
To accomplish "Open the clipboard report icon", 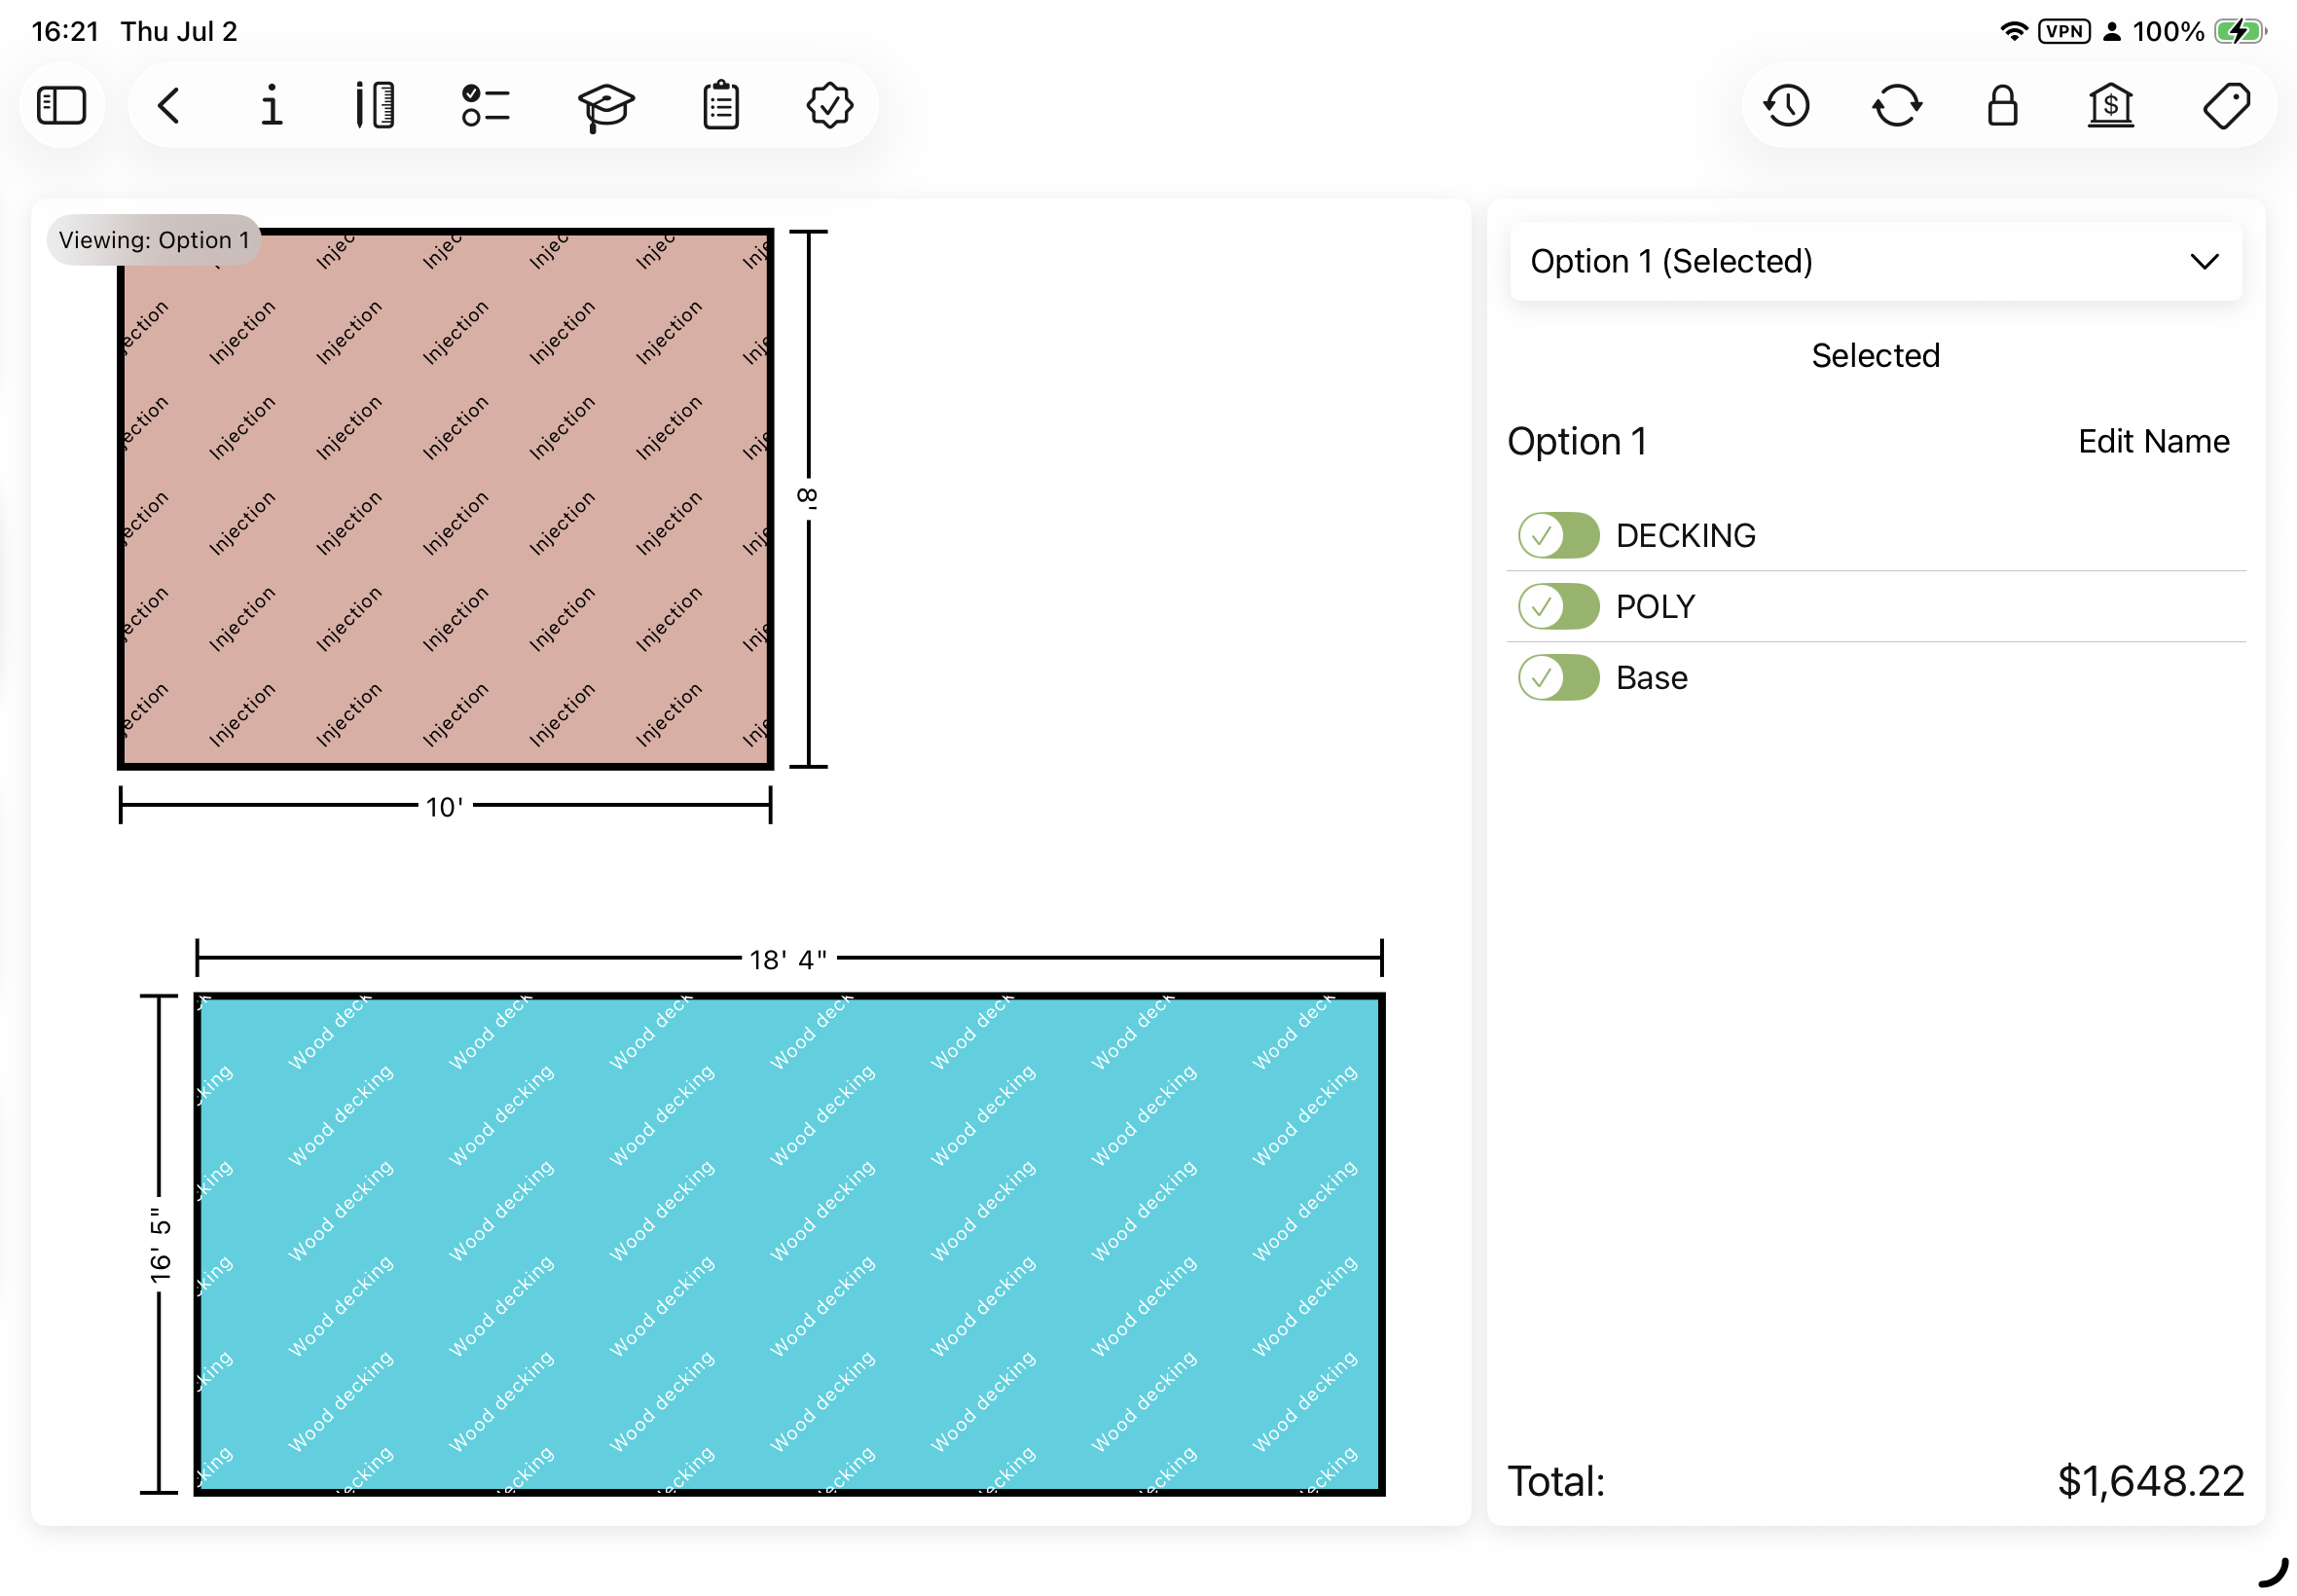I will pyautogui.click(x=721, y=105).
